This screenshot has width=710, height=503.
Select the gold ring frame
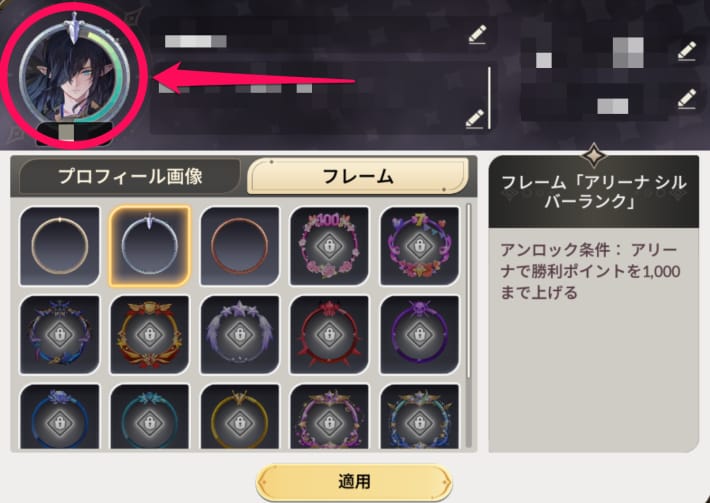pos(60,247)
